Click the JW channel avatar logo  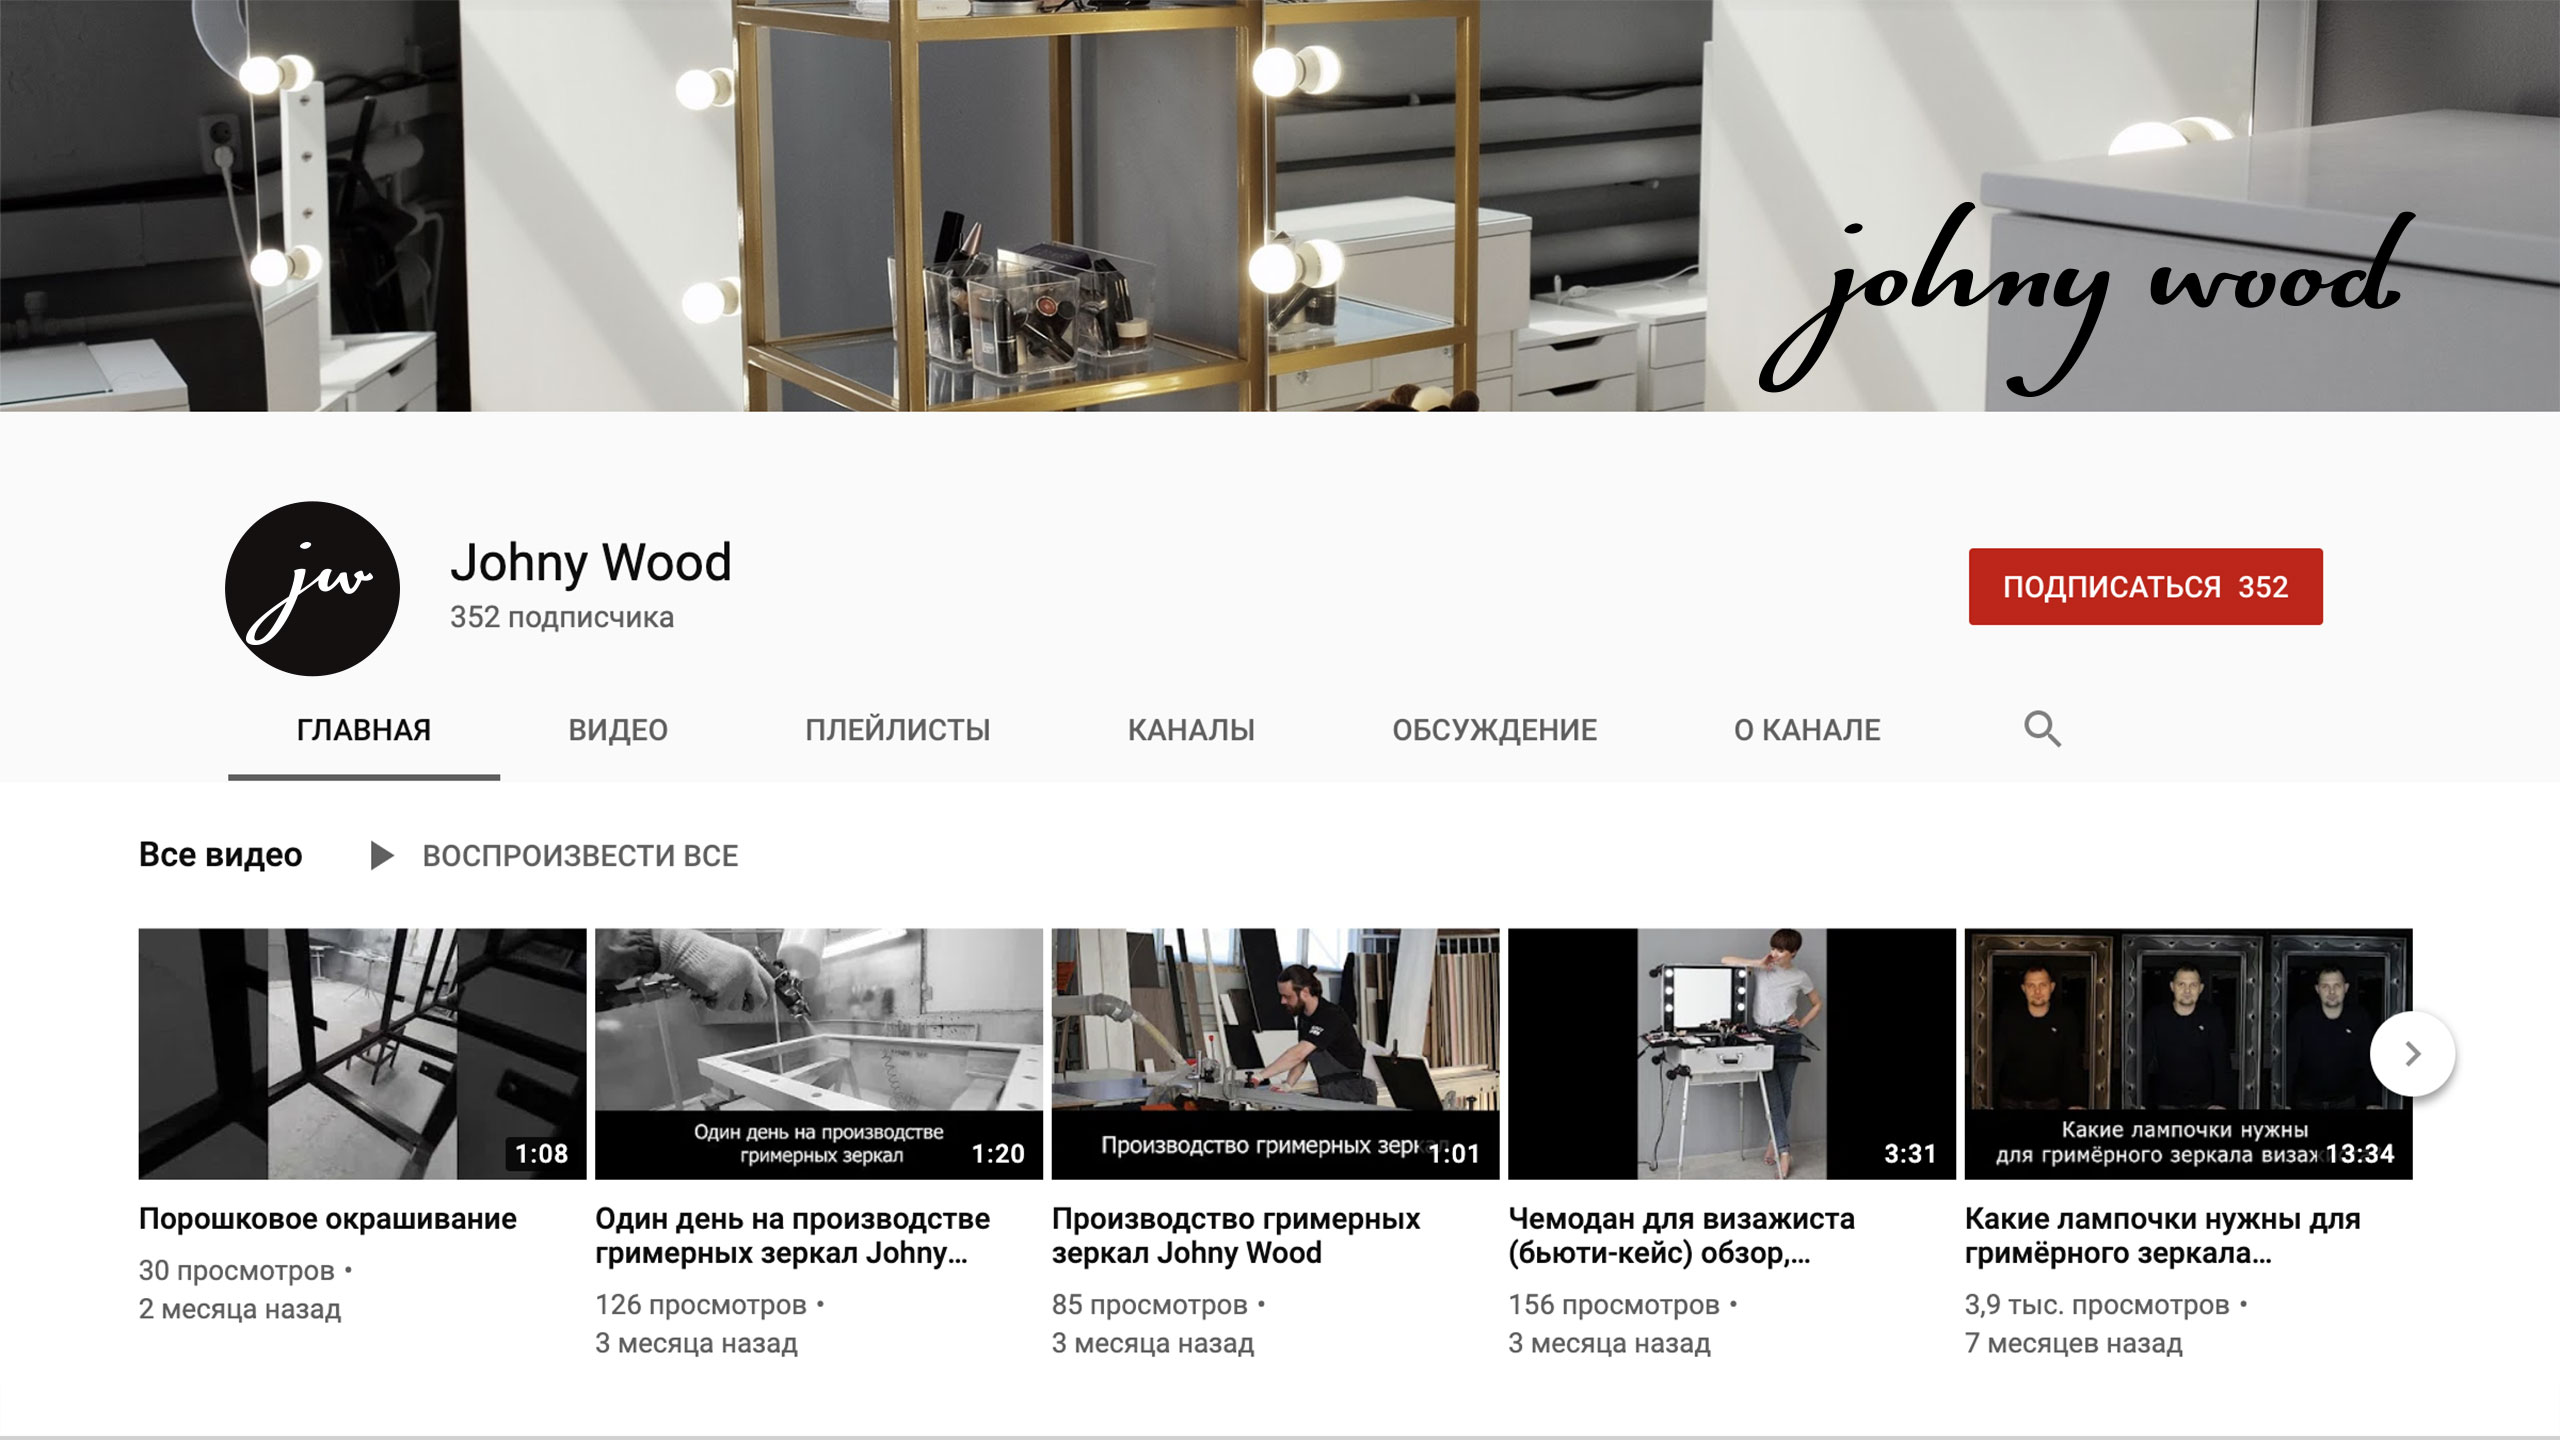[312, 588]
